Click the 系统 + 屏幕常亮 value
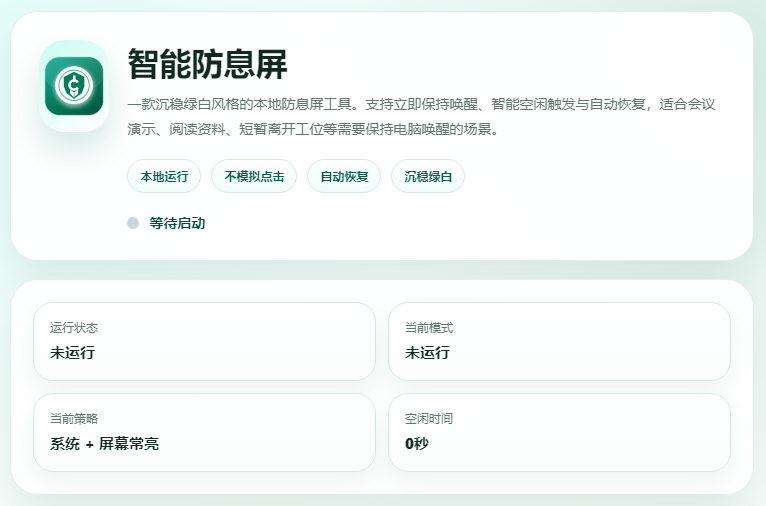 [105, 444]
